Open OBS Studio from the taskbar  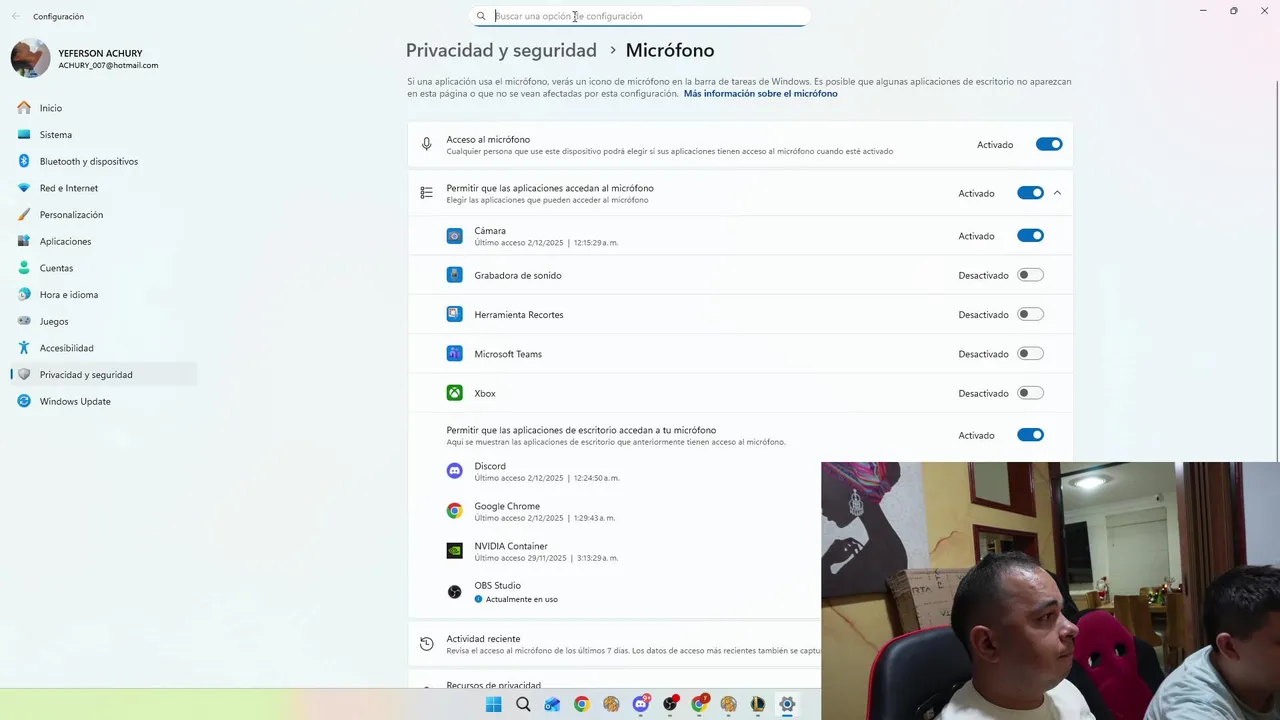click(670, 704)
